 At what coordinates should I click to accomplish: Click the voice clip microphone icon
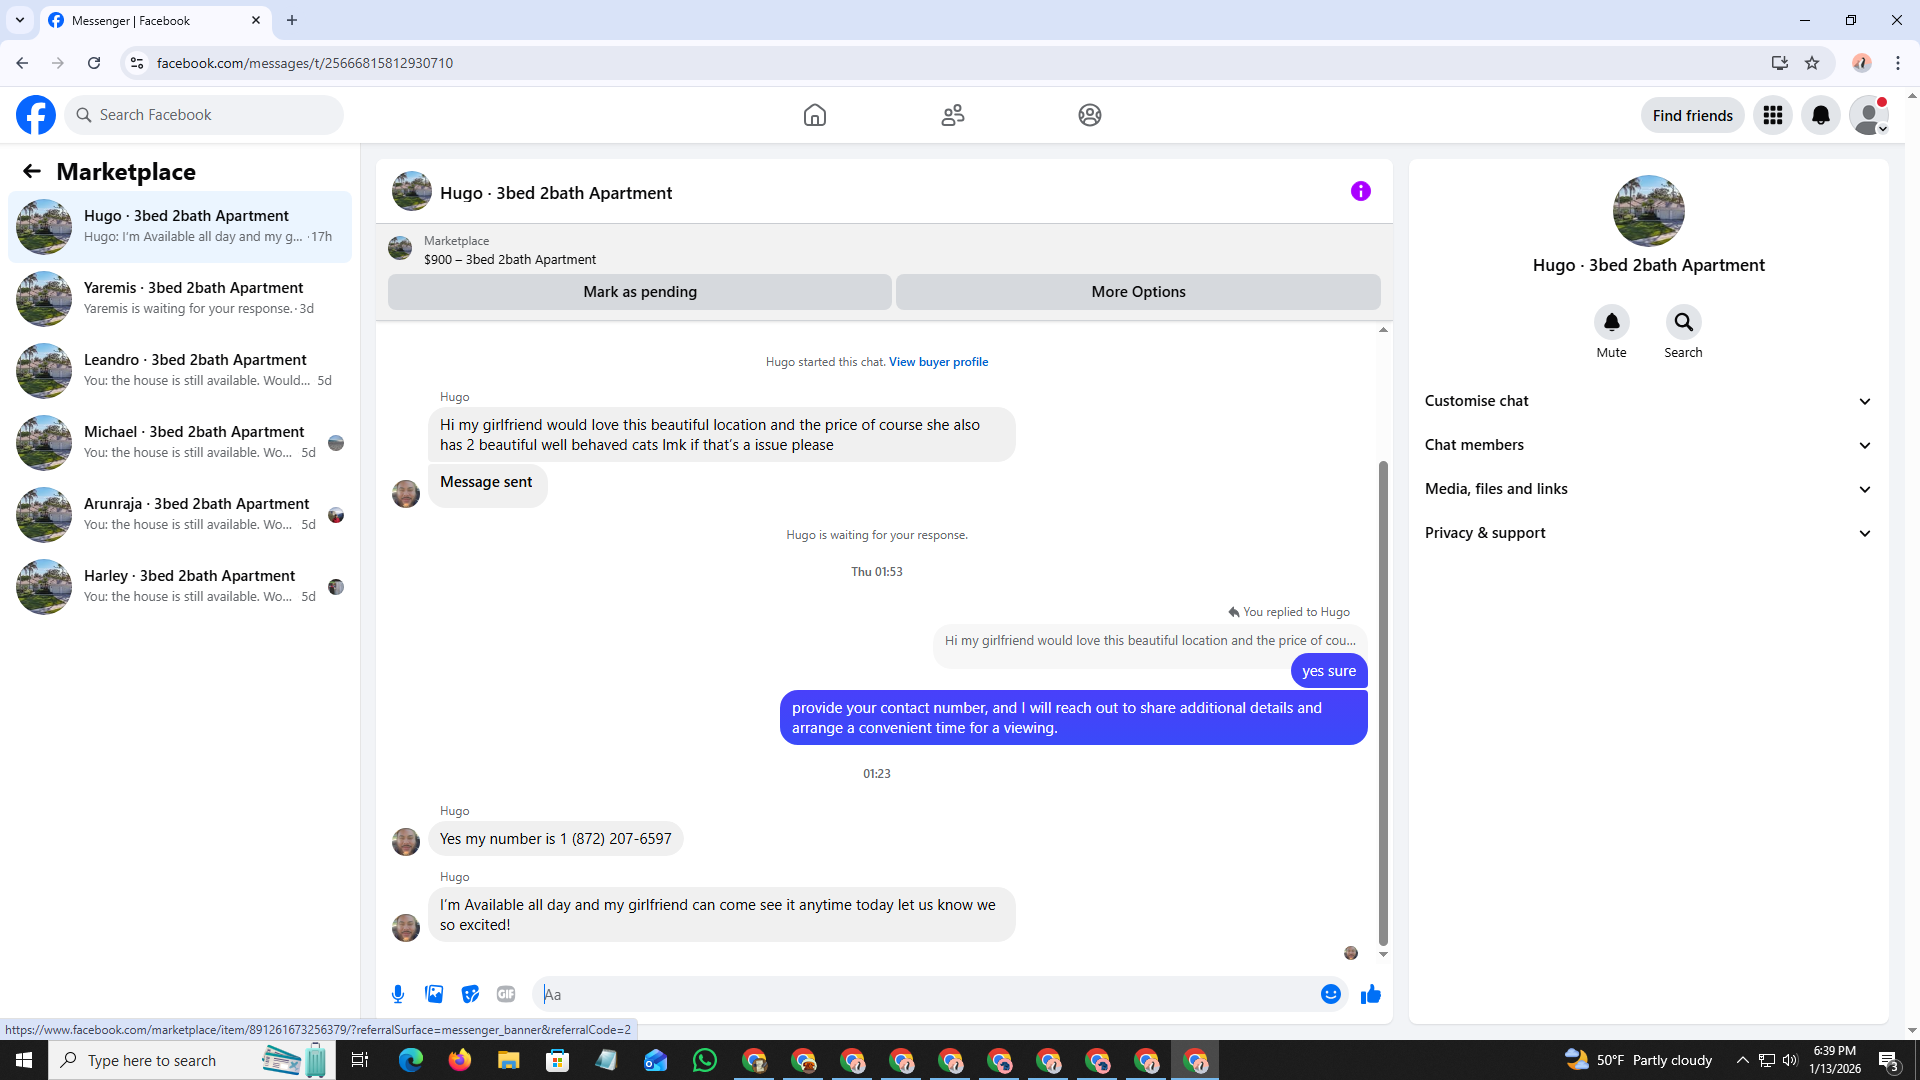398,994
